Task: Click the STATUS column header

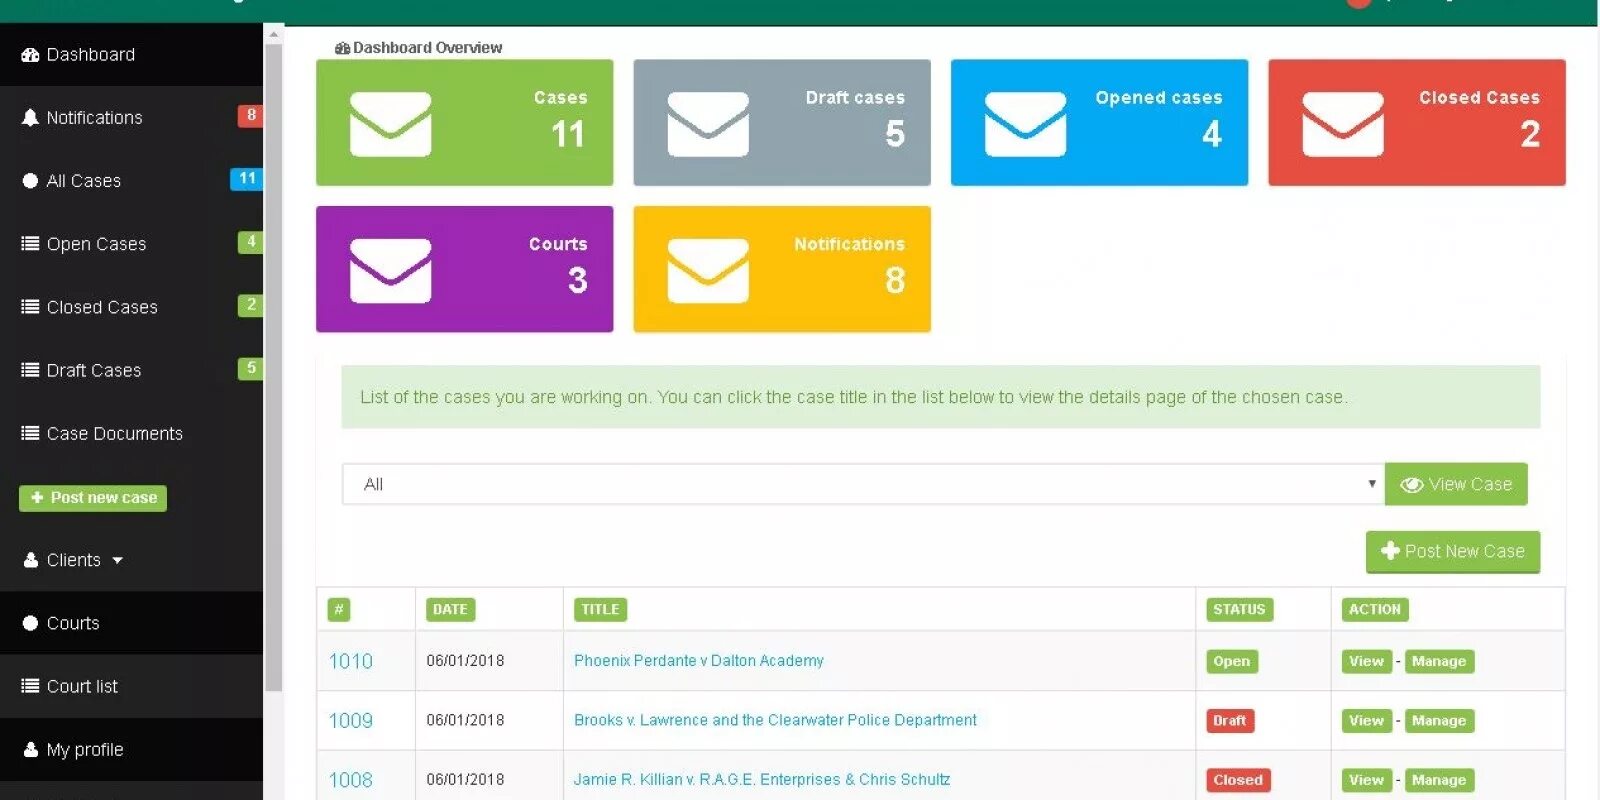Action: (x=1239, y=609)
